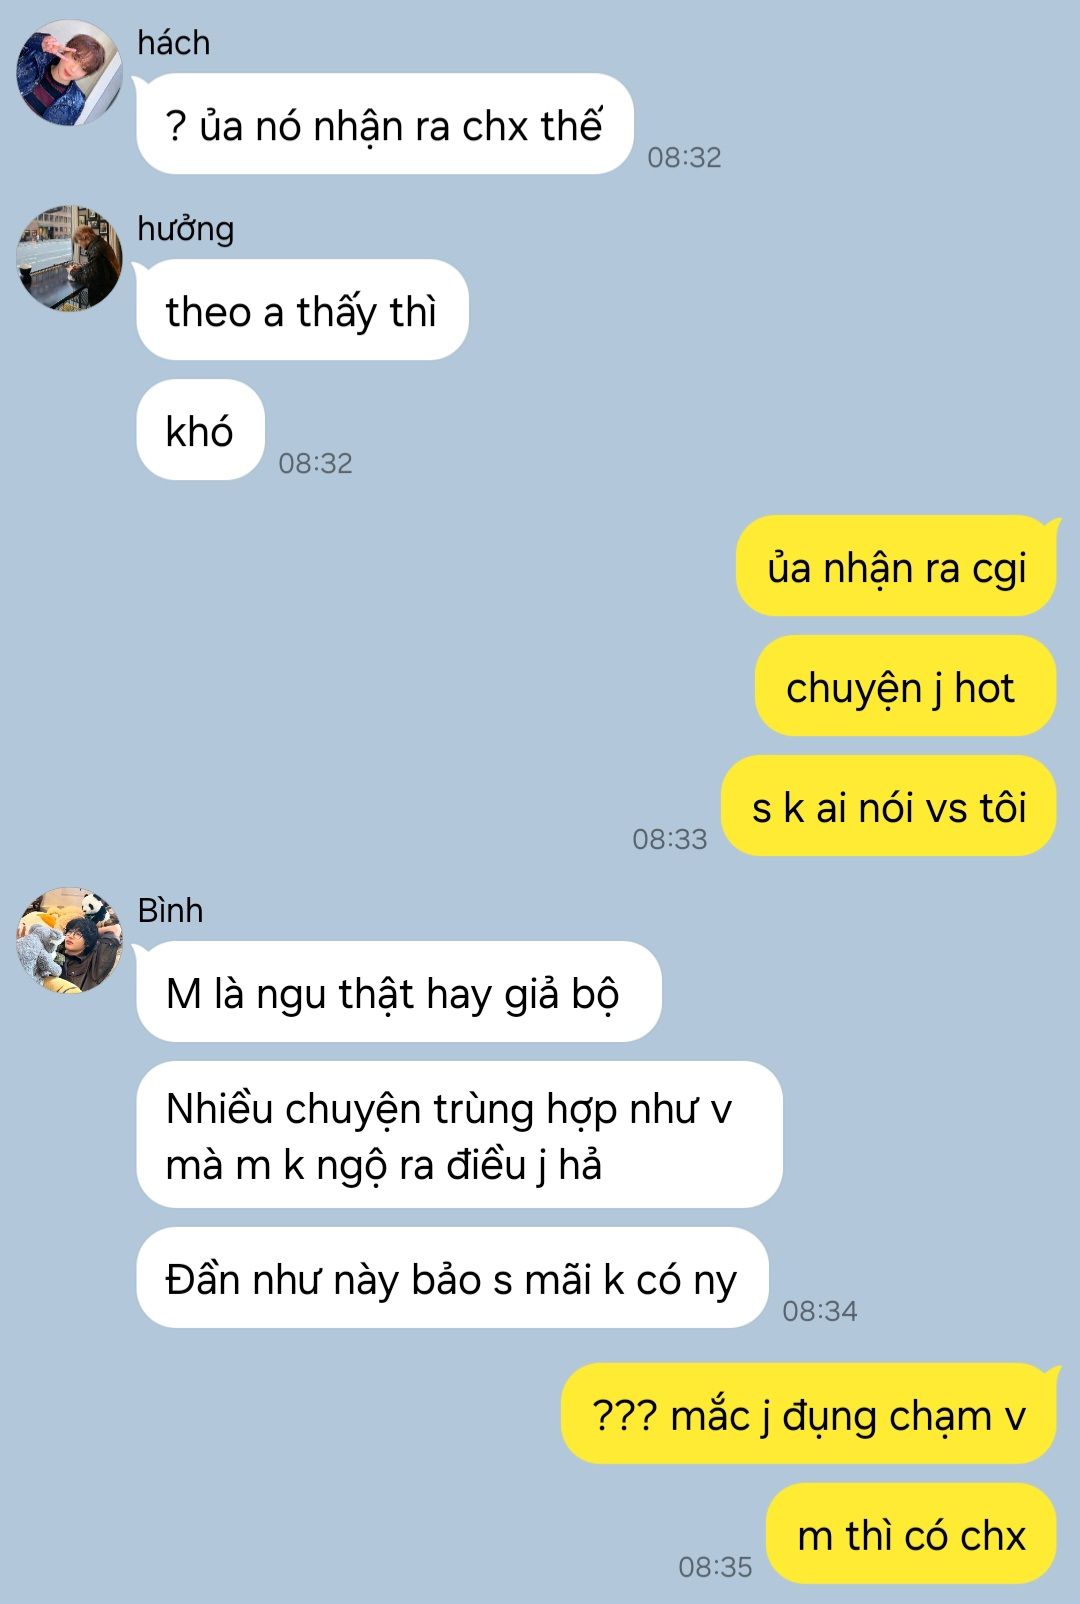Screen dimensions: 1080x1604
Task: Select the sender name "hách"
Action: [x=174, y=43]
